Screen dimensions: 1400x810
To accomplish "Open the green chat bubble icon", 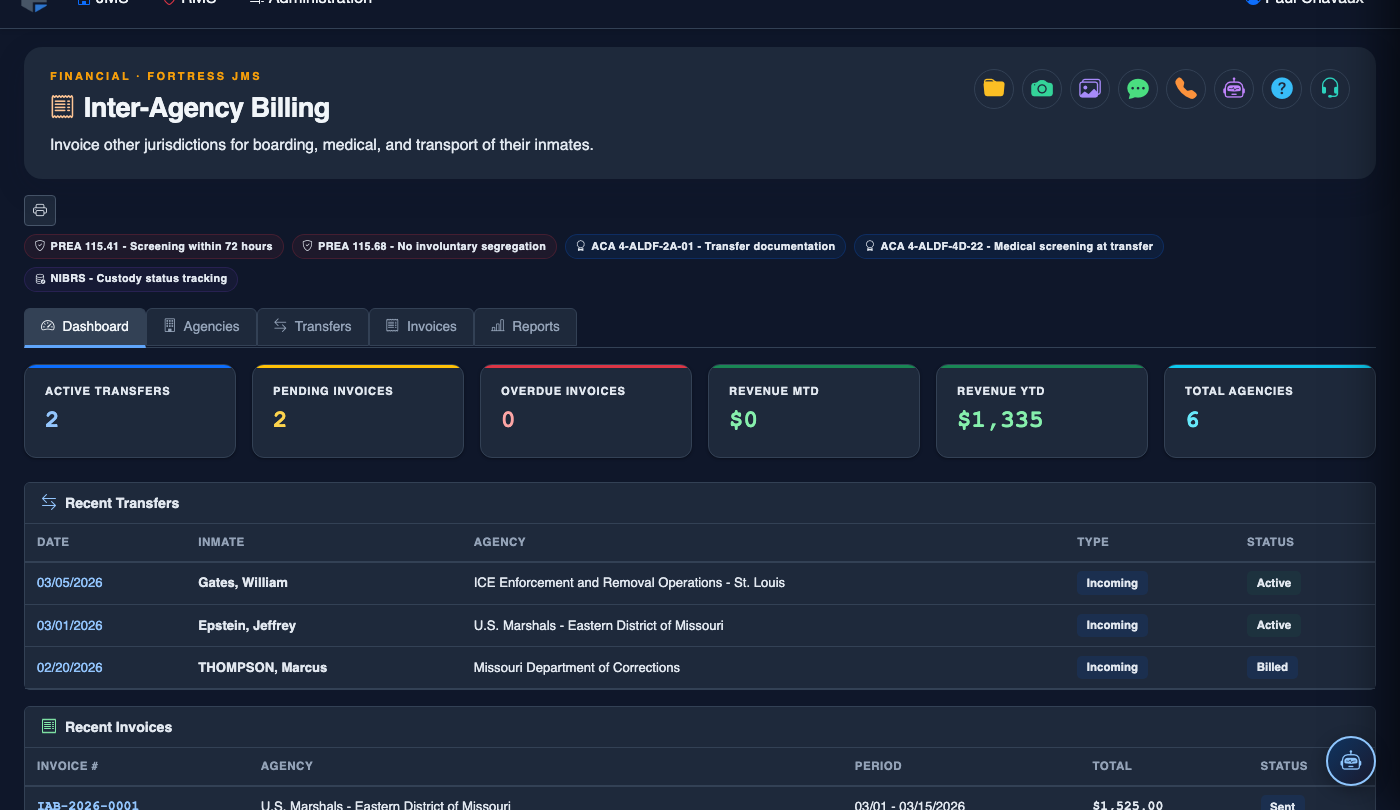I will coord(1138,89).
